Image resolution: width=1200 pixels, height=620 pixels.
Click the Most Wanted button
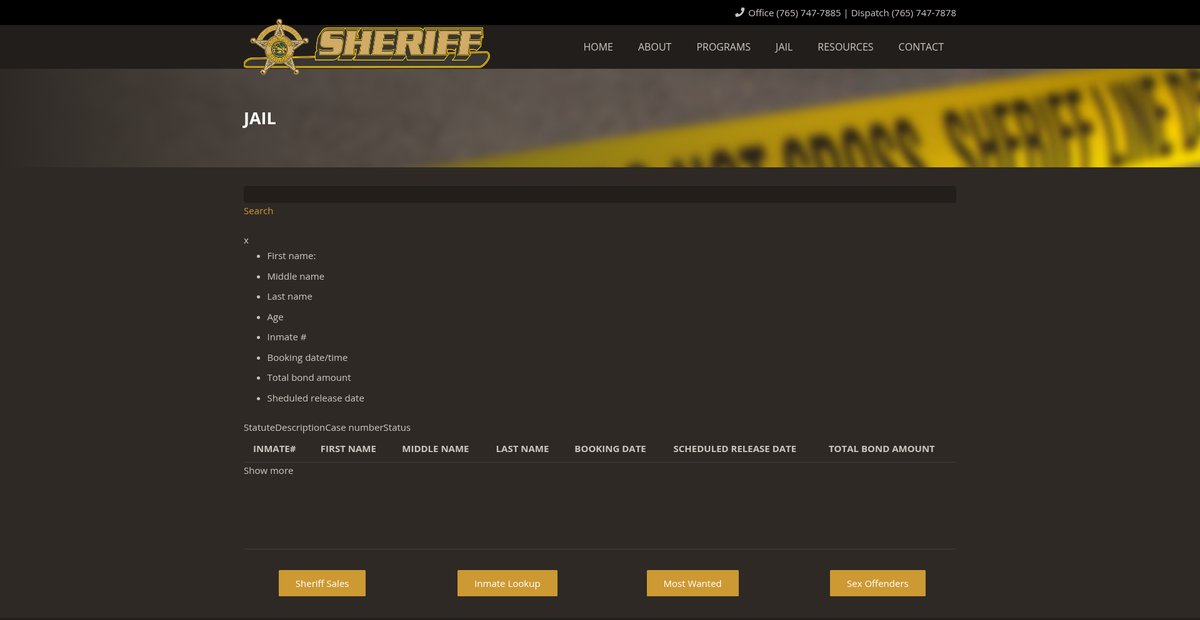[692, 583]
